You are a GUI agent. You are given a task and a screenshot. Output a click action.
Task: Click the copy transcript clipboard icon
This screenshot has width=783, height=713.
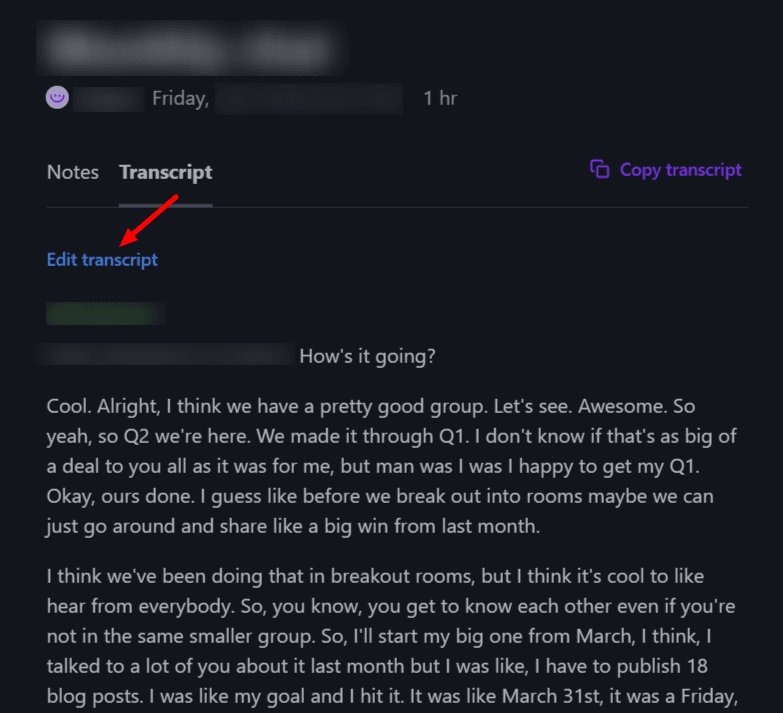point(599,169)
